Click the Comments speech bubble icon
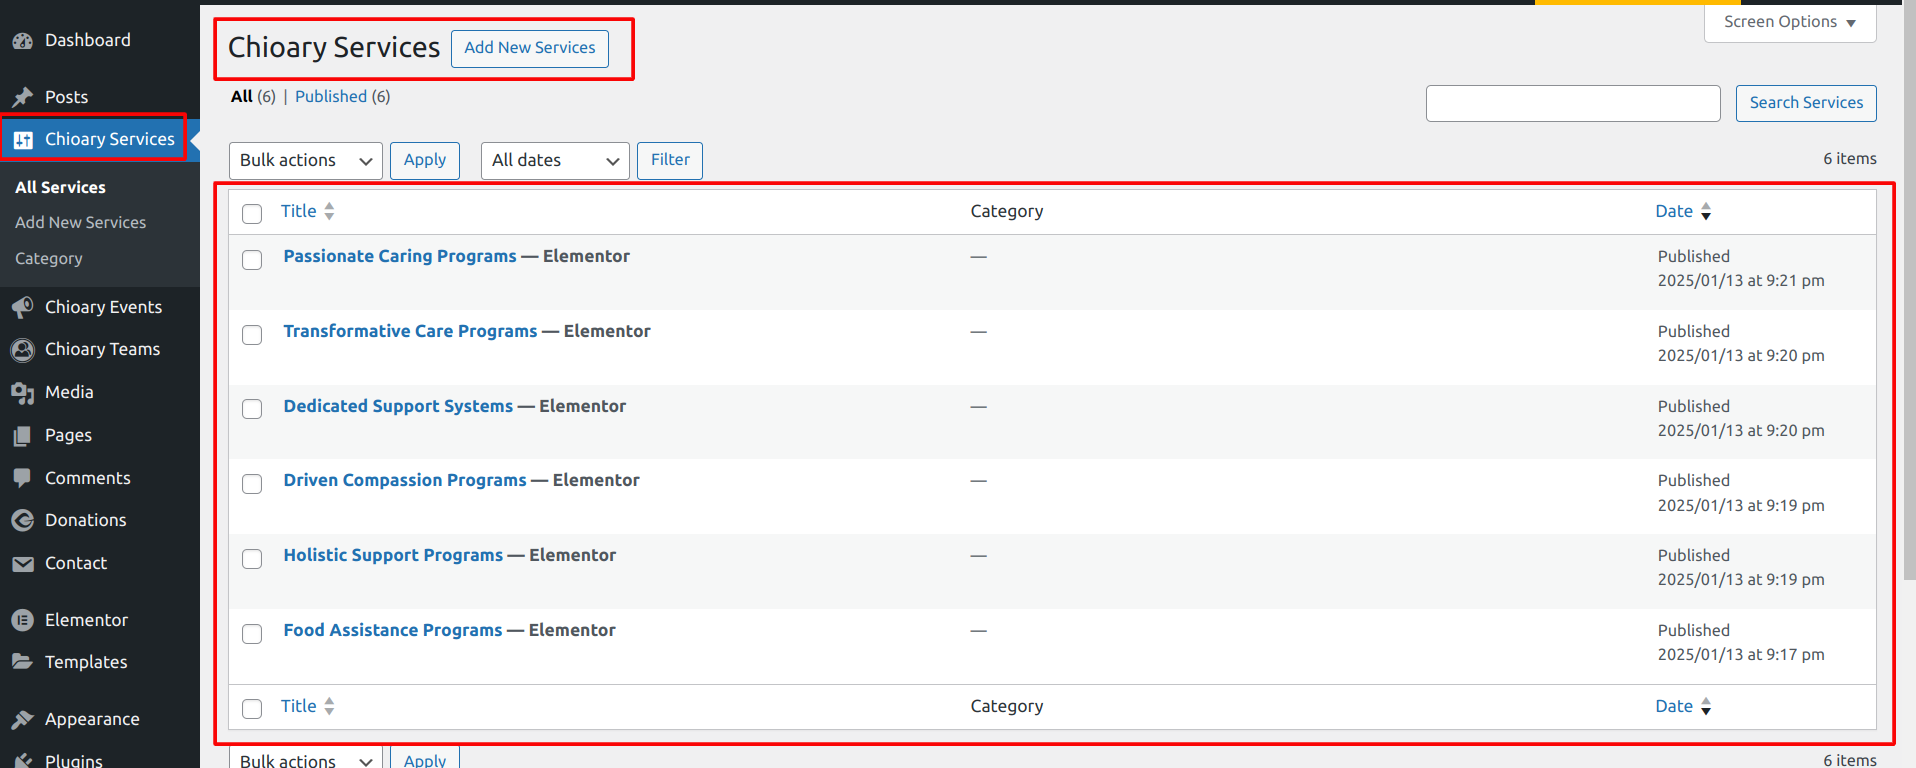 (x=22, y=478)
